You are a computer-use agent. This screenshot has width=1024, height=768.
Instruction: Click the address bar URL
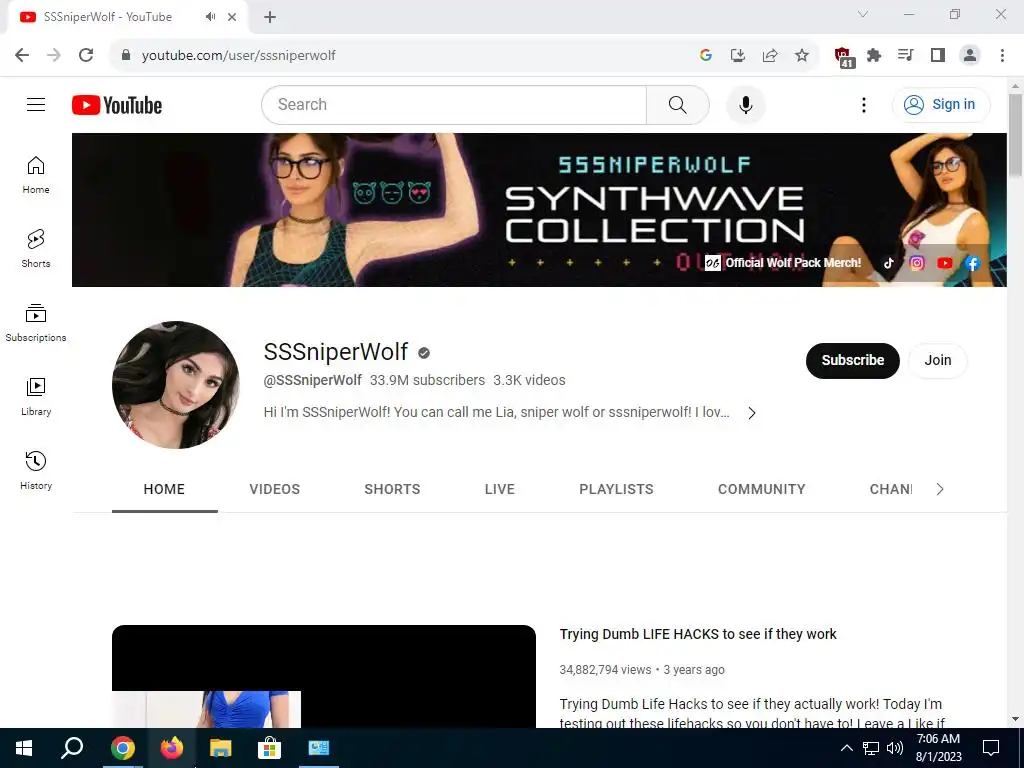(x=238, y=55)
